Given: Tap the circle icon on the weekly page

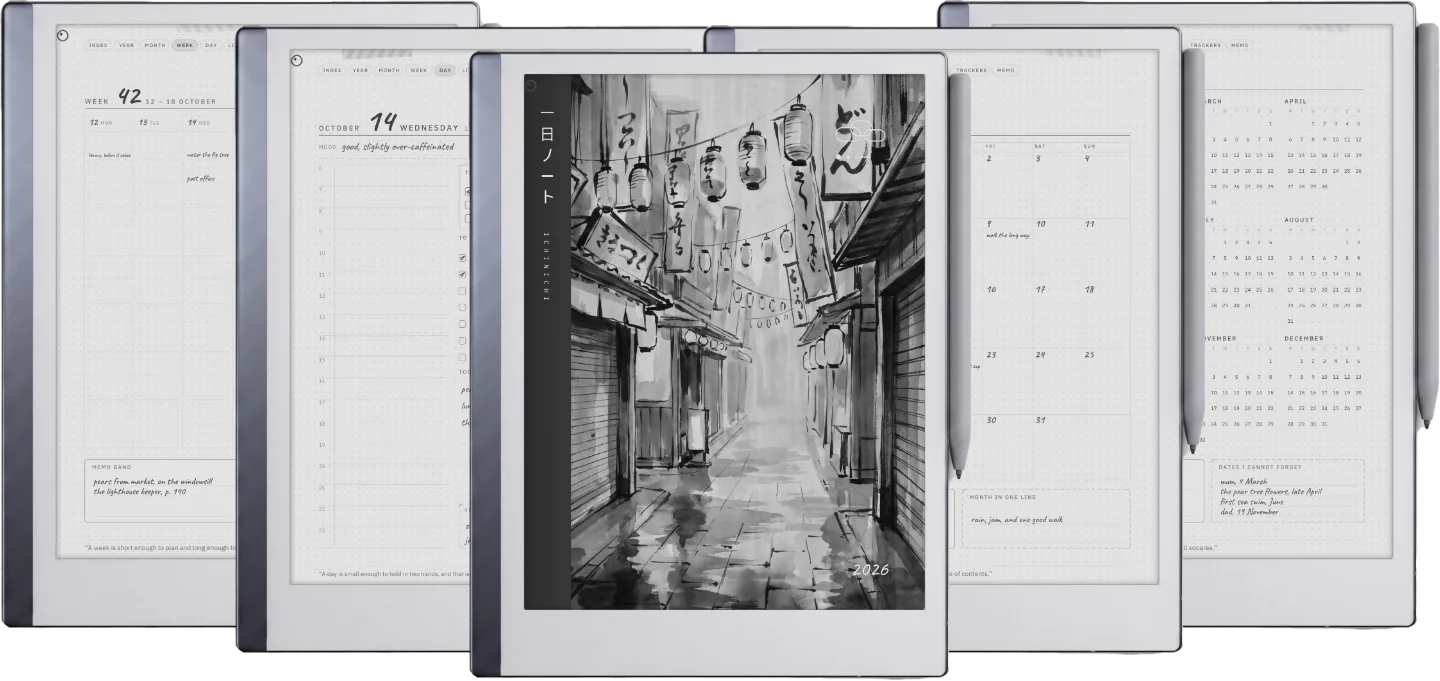Looking at the screenshot, I should (64, 36).
